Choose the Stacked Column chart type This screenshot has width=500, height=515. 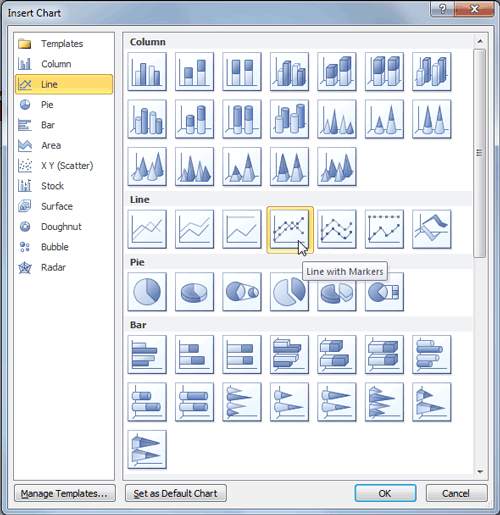[194, 71]
